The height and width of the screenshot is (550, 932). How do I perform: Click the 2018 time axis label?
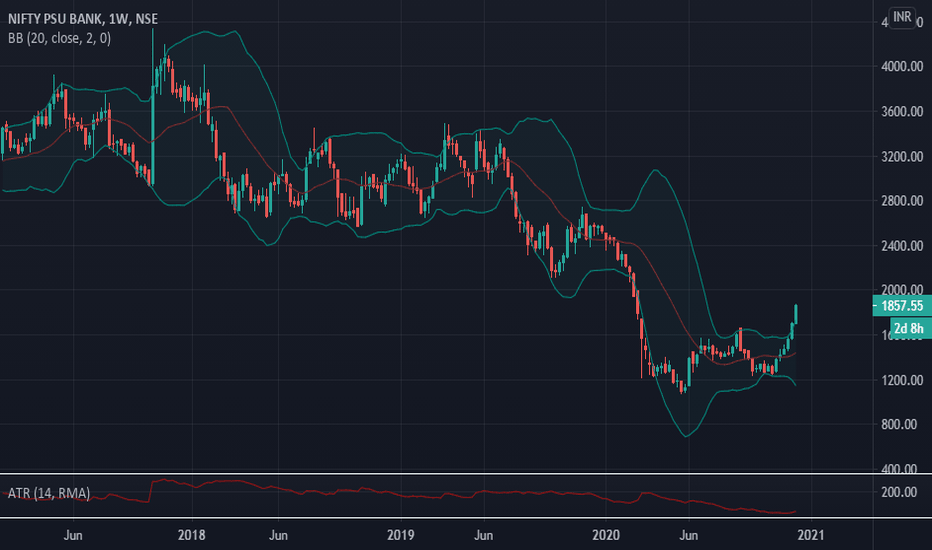(x=191, y=535)
